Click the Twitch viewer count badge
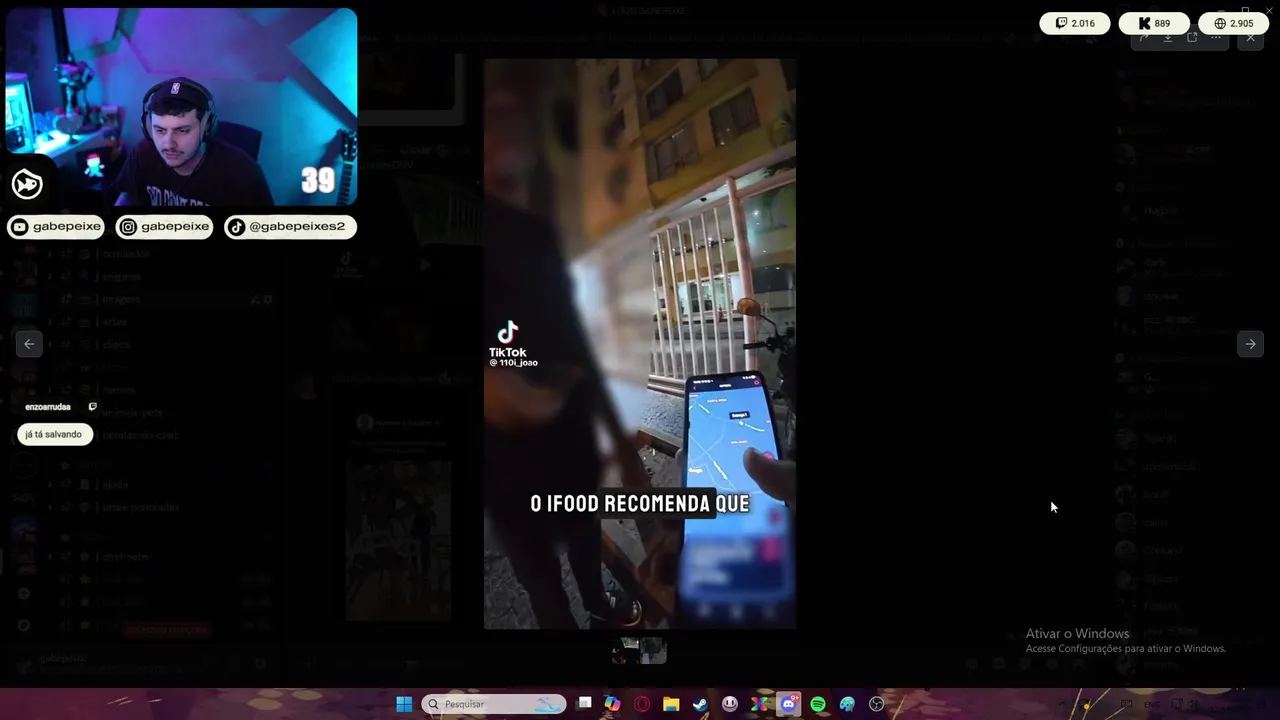 (x=1075, y=23)
